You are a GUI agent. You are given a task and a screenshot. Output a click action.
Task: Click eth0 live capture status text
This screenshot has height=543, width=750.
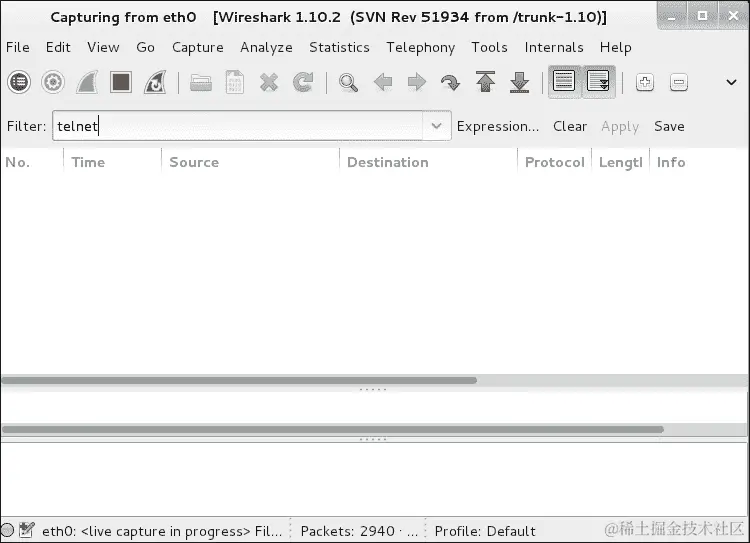[162, 531]
